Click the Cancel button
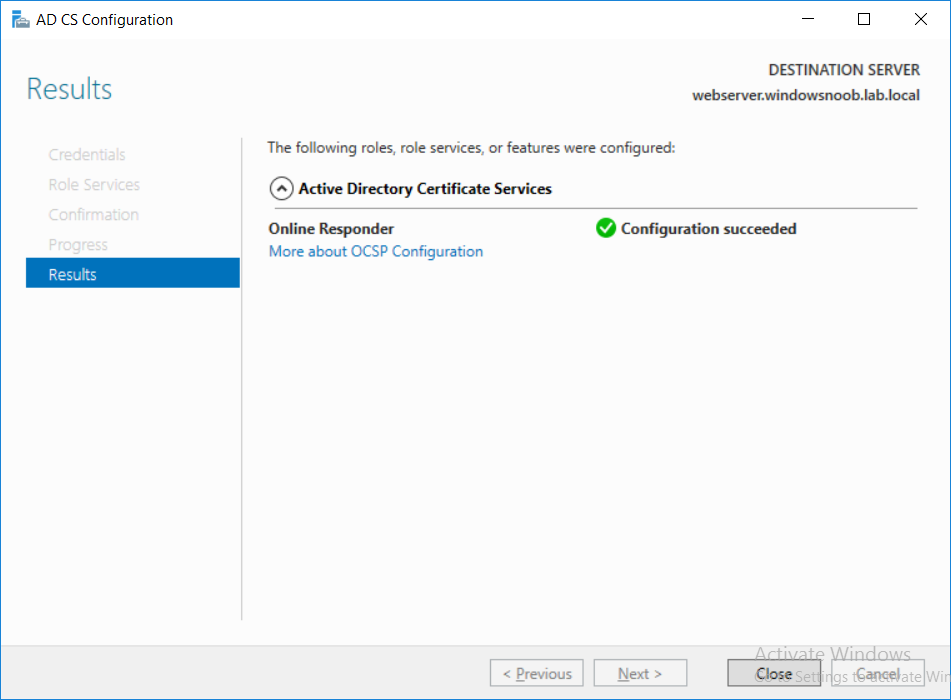Screen dimensions: 951x700 pyautogui.click(x=878, y=673)
